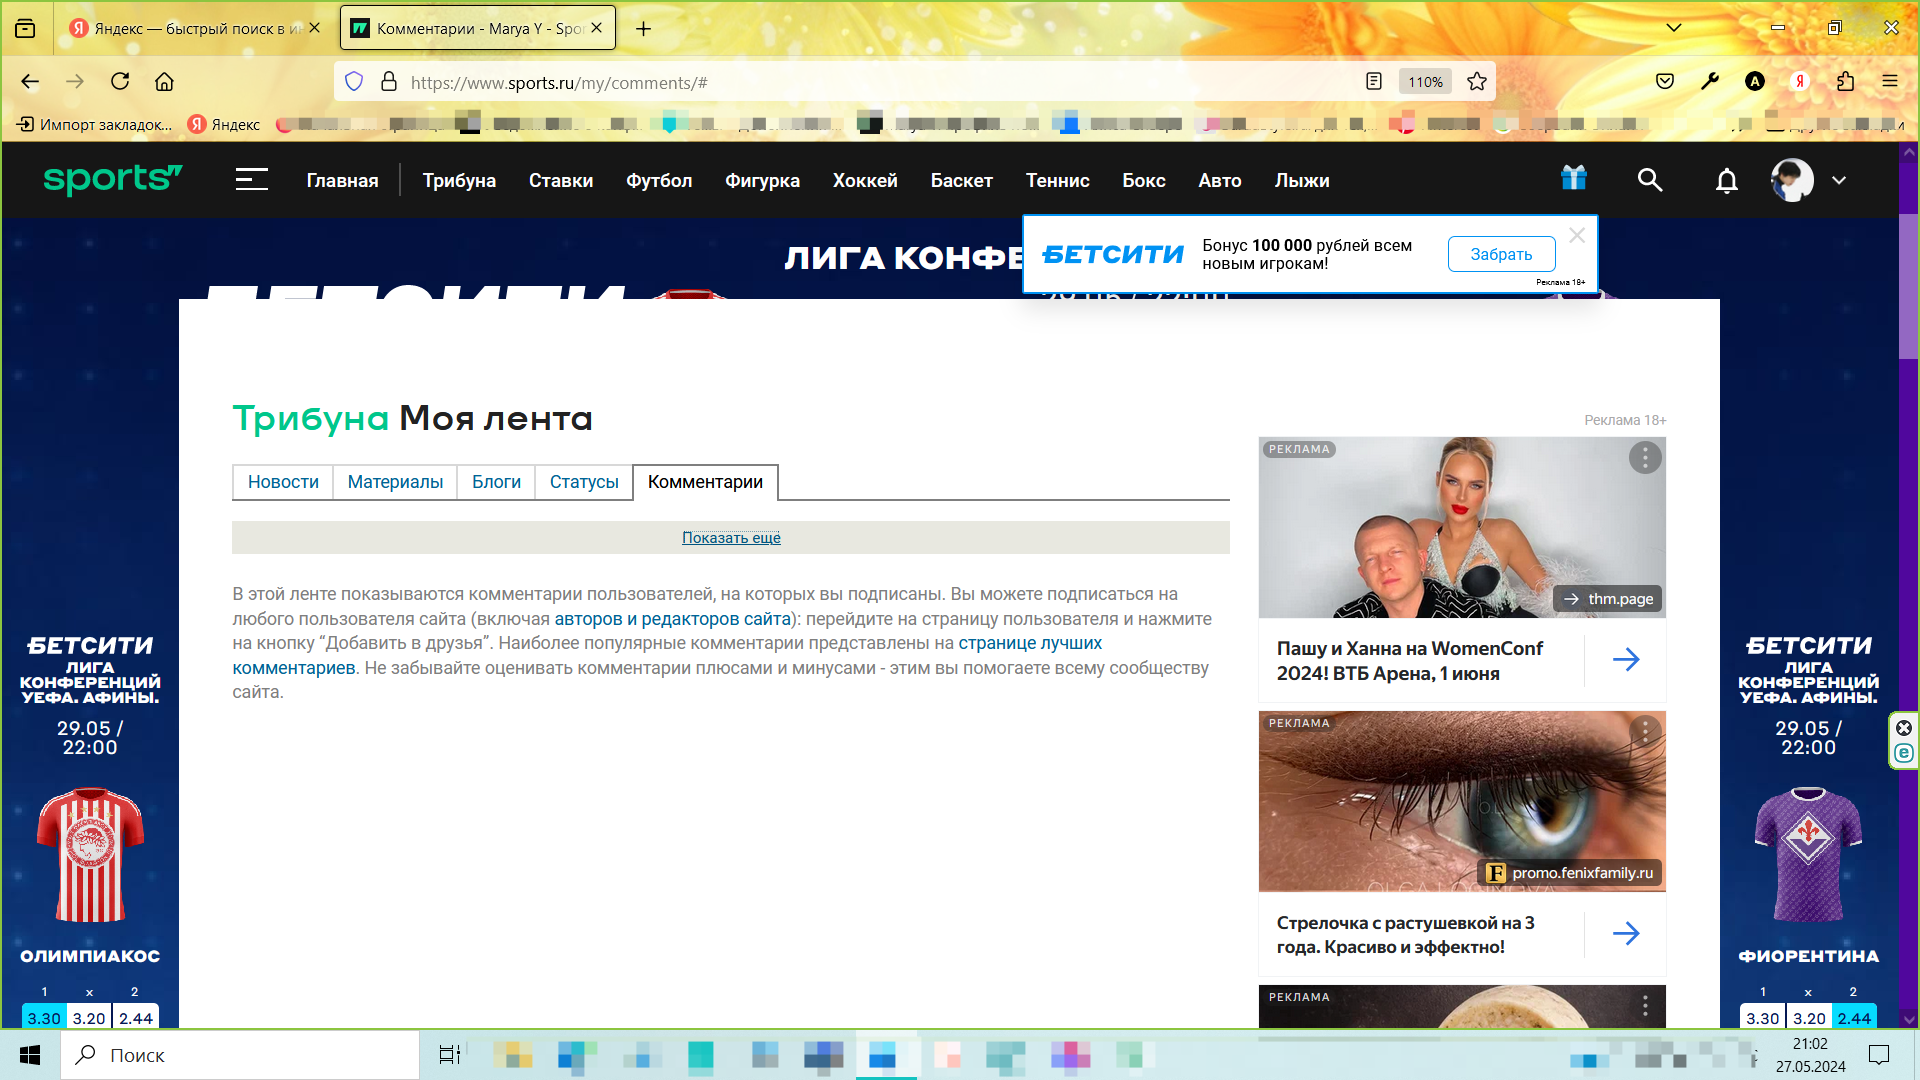
Task: Click the sports.ru logo
Action: [x=112, y=180]
